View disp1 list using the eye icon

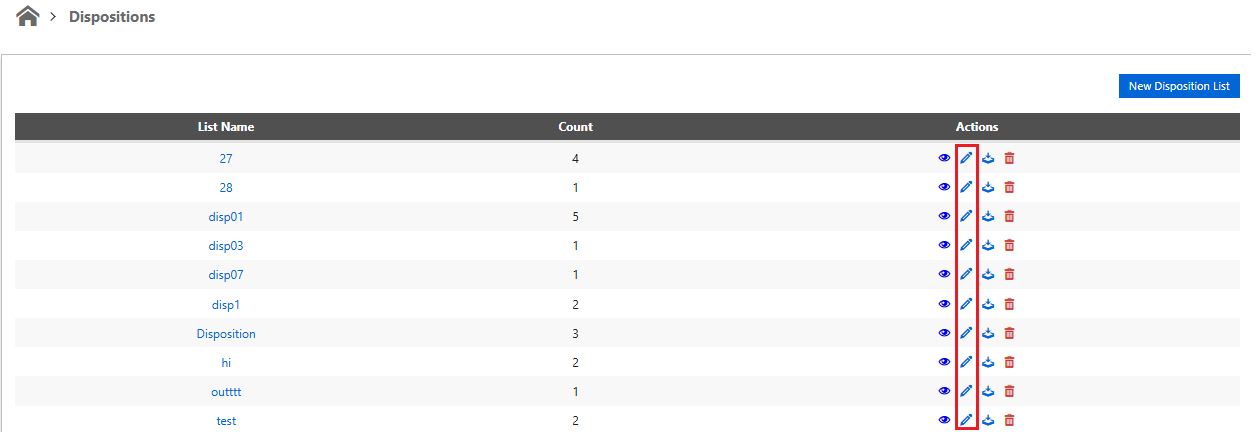pos(944,304)
